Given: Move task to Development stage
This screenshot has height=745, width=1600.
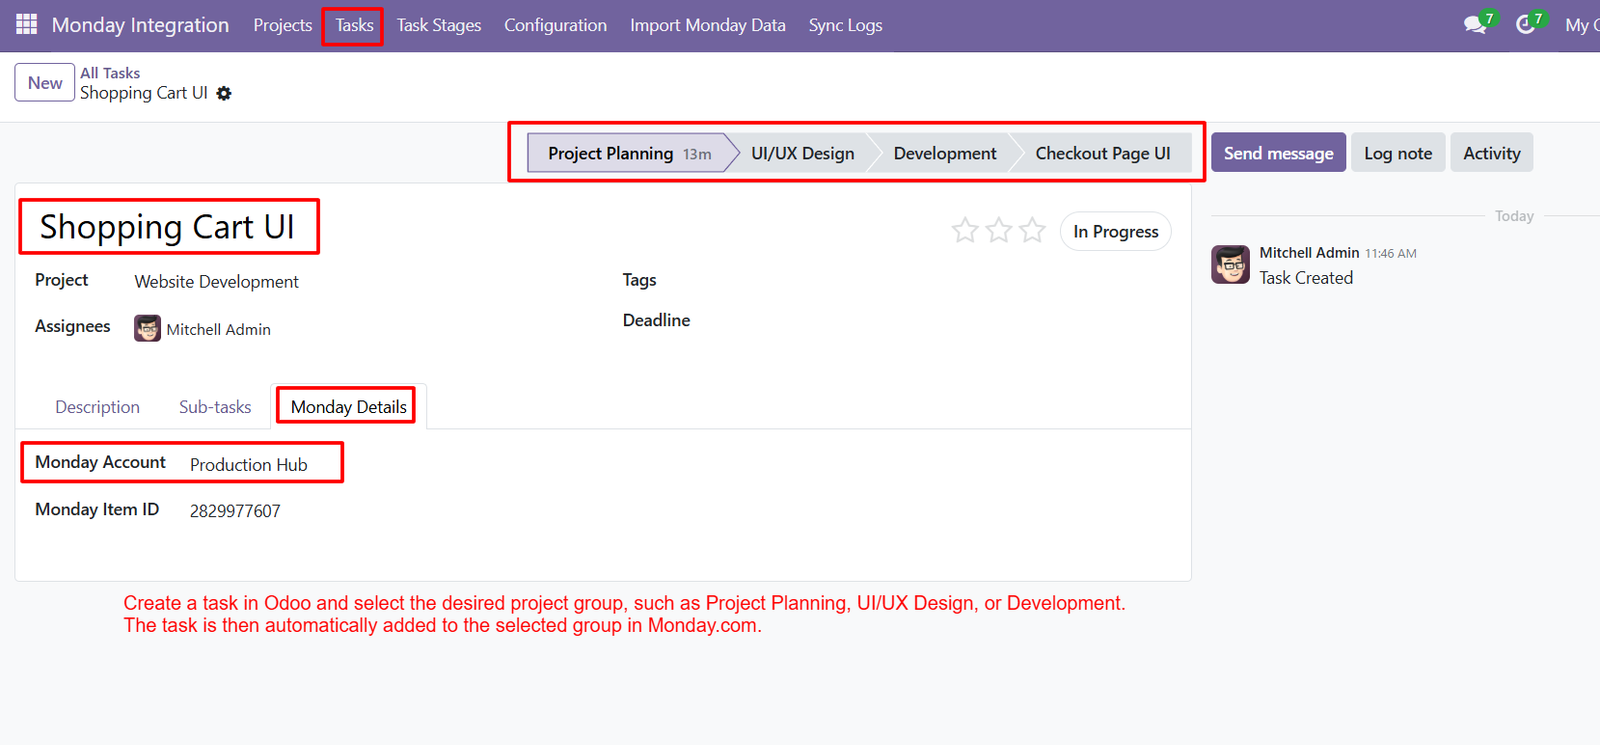Looking at the screenshot, I should pyautogui.click(x=945, y=153).
